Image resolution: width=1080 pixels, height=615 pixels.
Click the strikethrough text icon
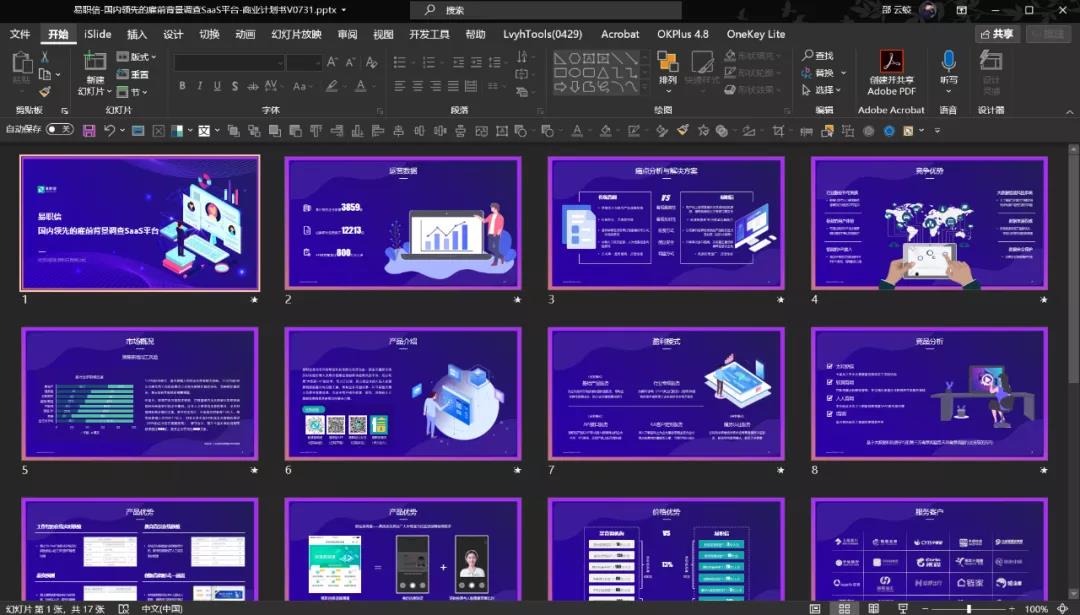(253, 86)
